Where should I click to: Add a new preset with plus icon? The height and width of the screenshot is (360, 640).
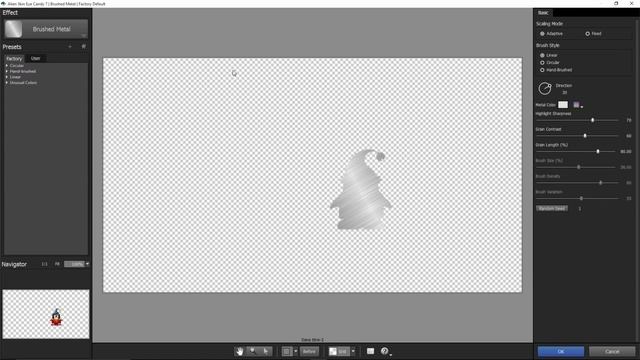(x=70, y=47)
